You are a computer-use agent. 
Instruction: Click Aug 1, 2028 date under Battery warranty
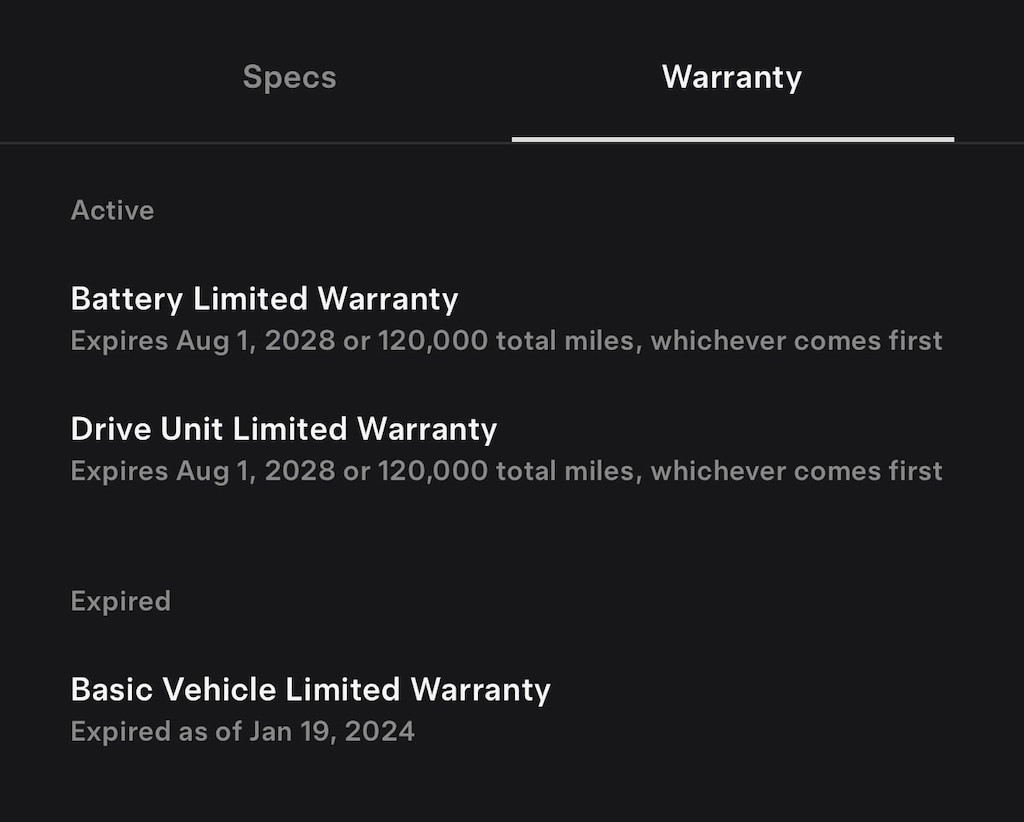coord(256,341)
